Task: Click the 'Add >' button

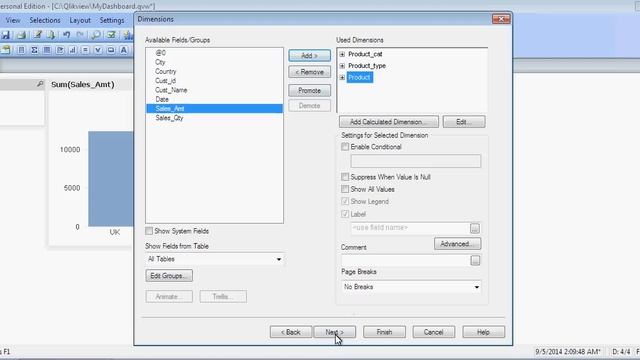Action: click(309, 56)
